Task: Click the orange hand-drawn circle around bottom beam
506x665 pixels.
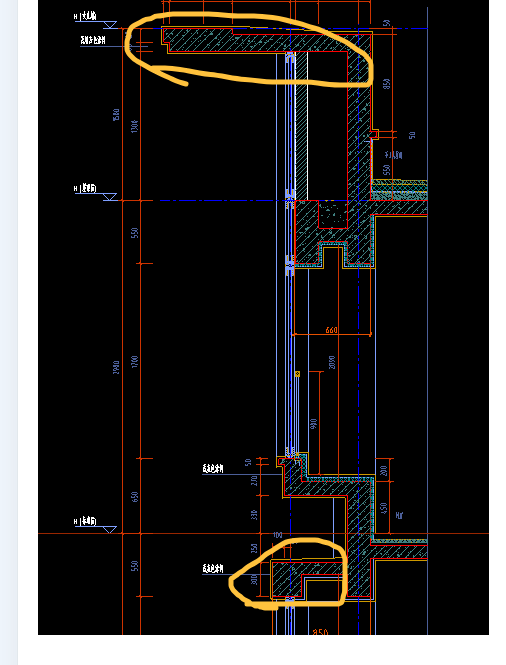Action: 289,574
